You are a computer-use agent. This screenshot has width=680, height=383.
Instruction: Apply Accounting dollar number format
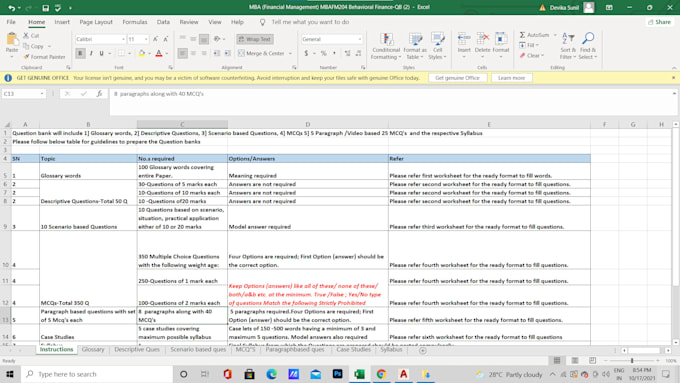point(306,53)
